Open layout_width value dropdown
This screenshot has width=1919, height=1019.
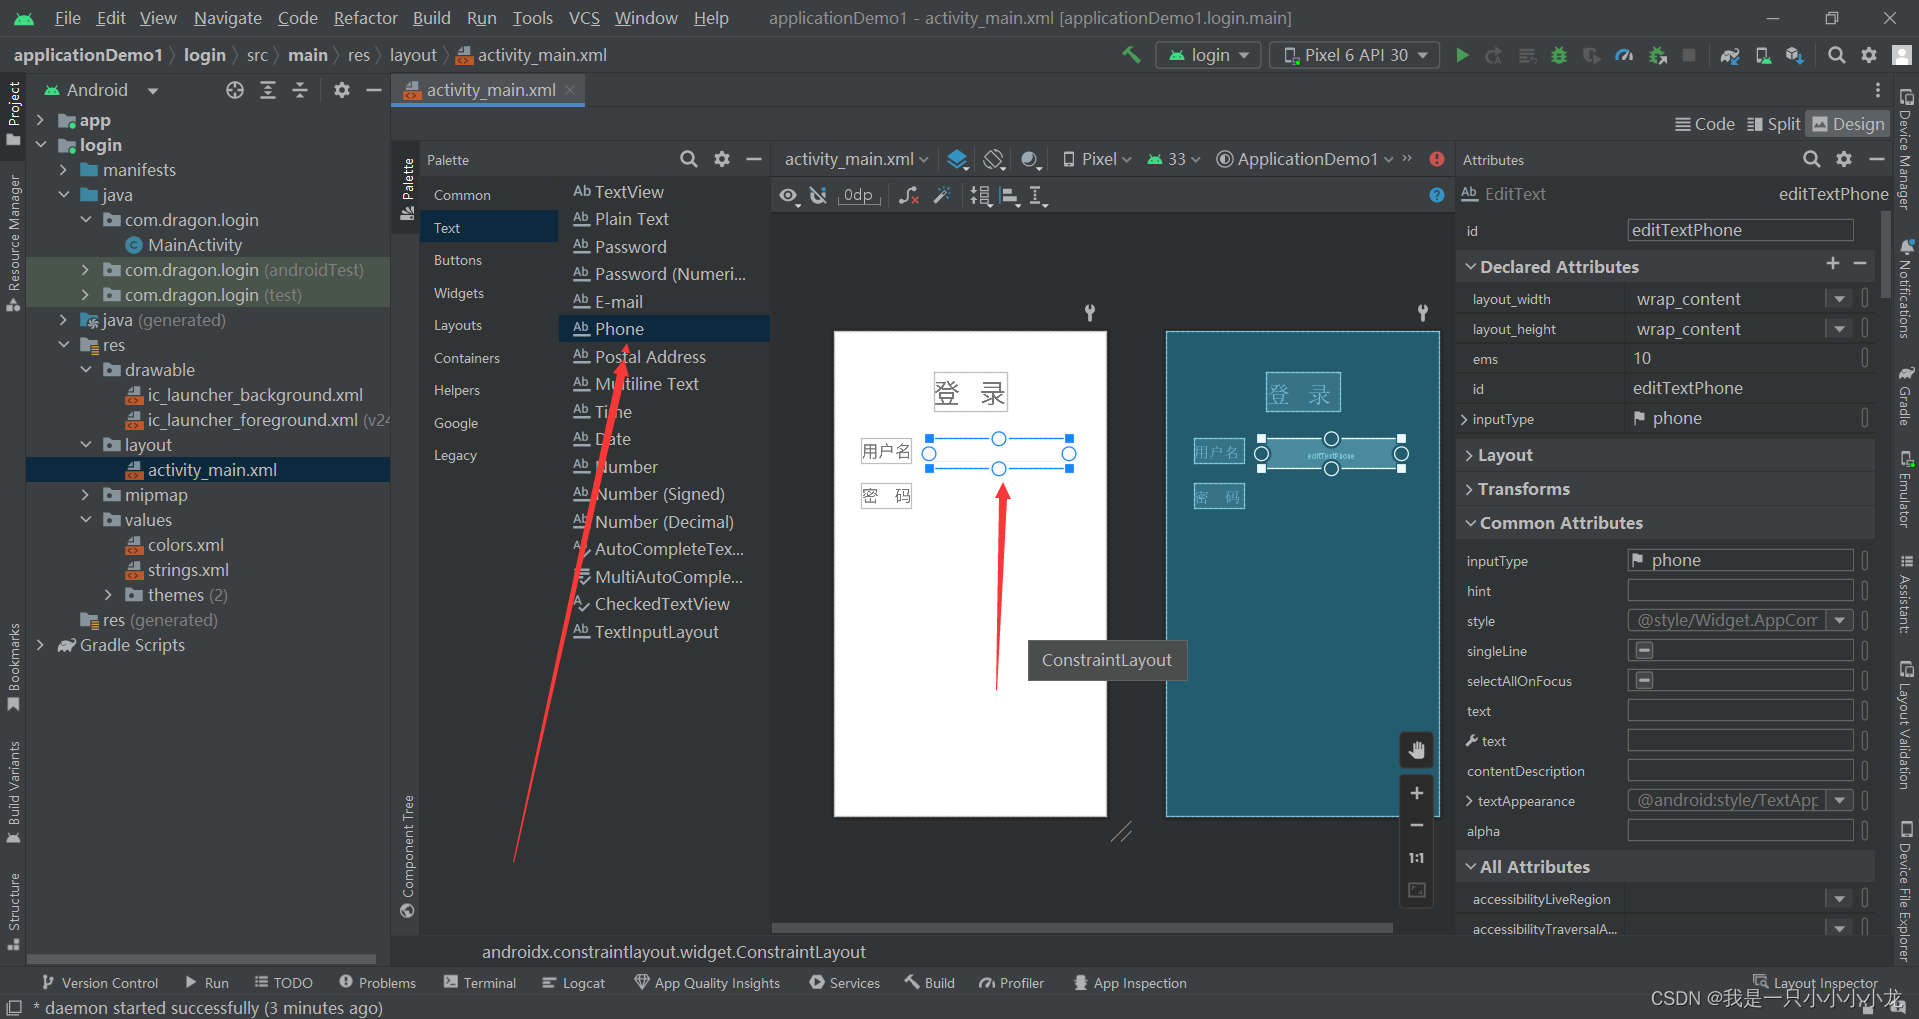tap(1839, 299)
